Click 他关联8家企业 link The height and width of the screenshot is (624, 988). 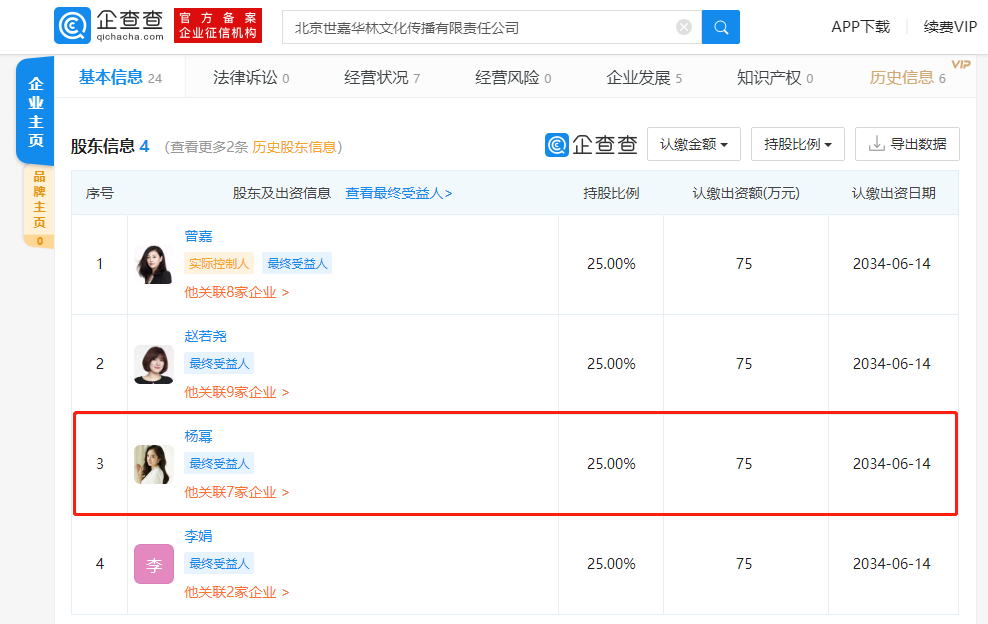point(236,292)
